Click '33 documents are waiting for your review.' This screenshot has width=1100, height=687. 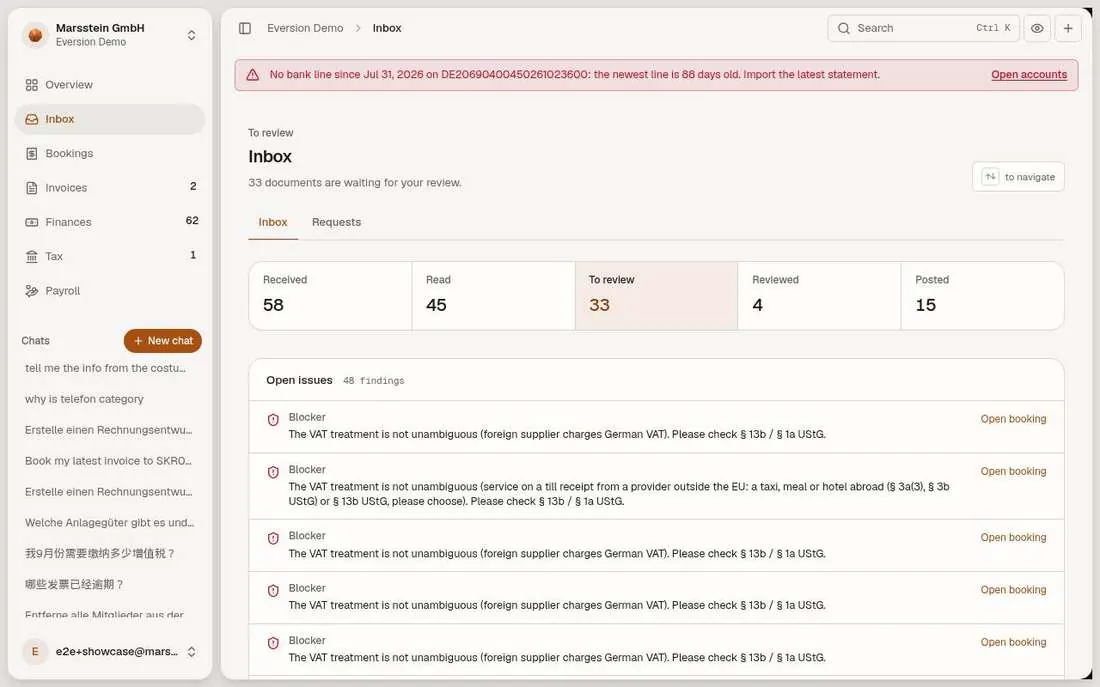pyautogui.click(x=354, y=182)
